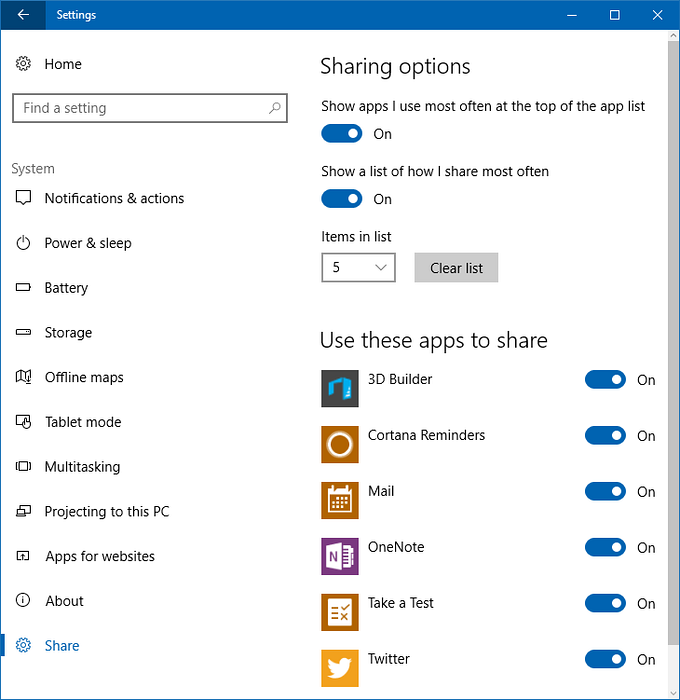The height and width of the screenshot is (700, 680).
Task: Click the 3D Builder app icon
Action: coord(340,388)
